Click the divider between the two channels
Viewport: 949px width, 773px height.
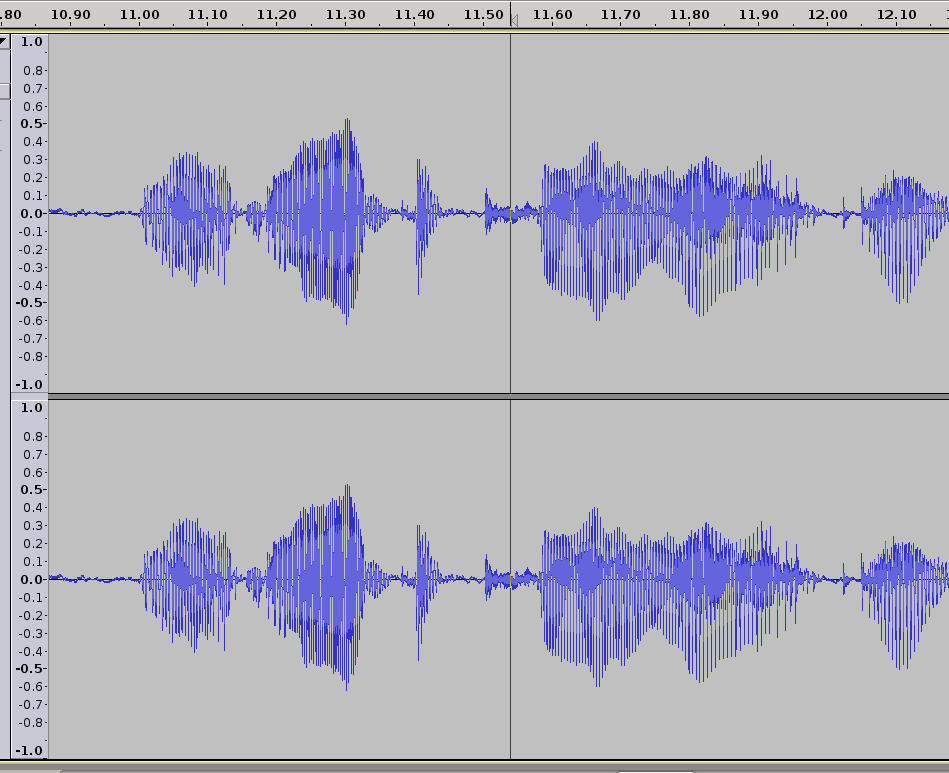pos(400,396)
